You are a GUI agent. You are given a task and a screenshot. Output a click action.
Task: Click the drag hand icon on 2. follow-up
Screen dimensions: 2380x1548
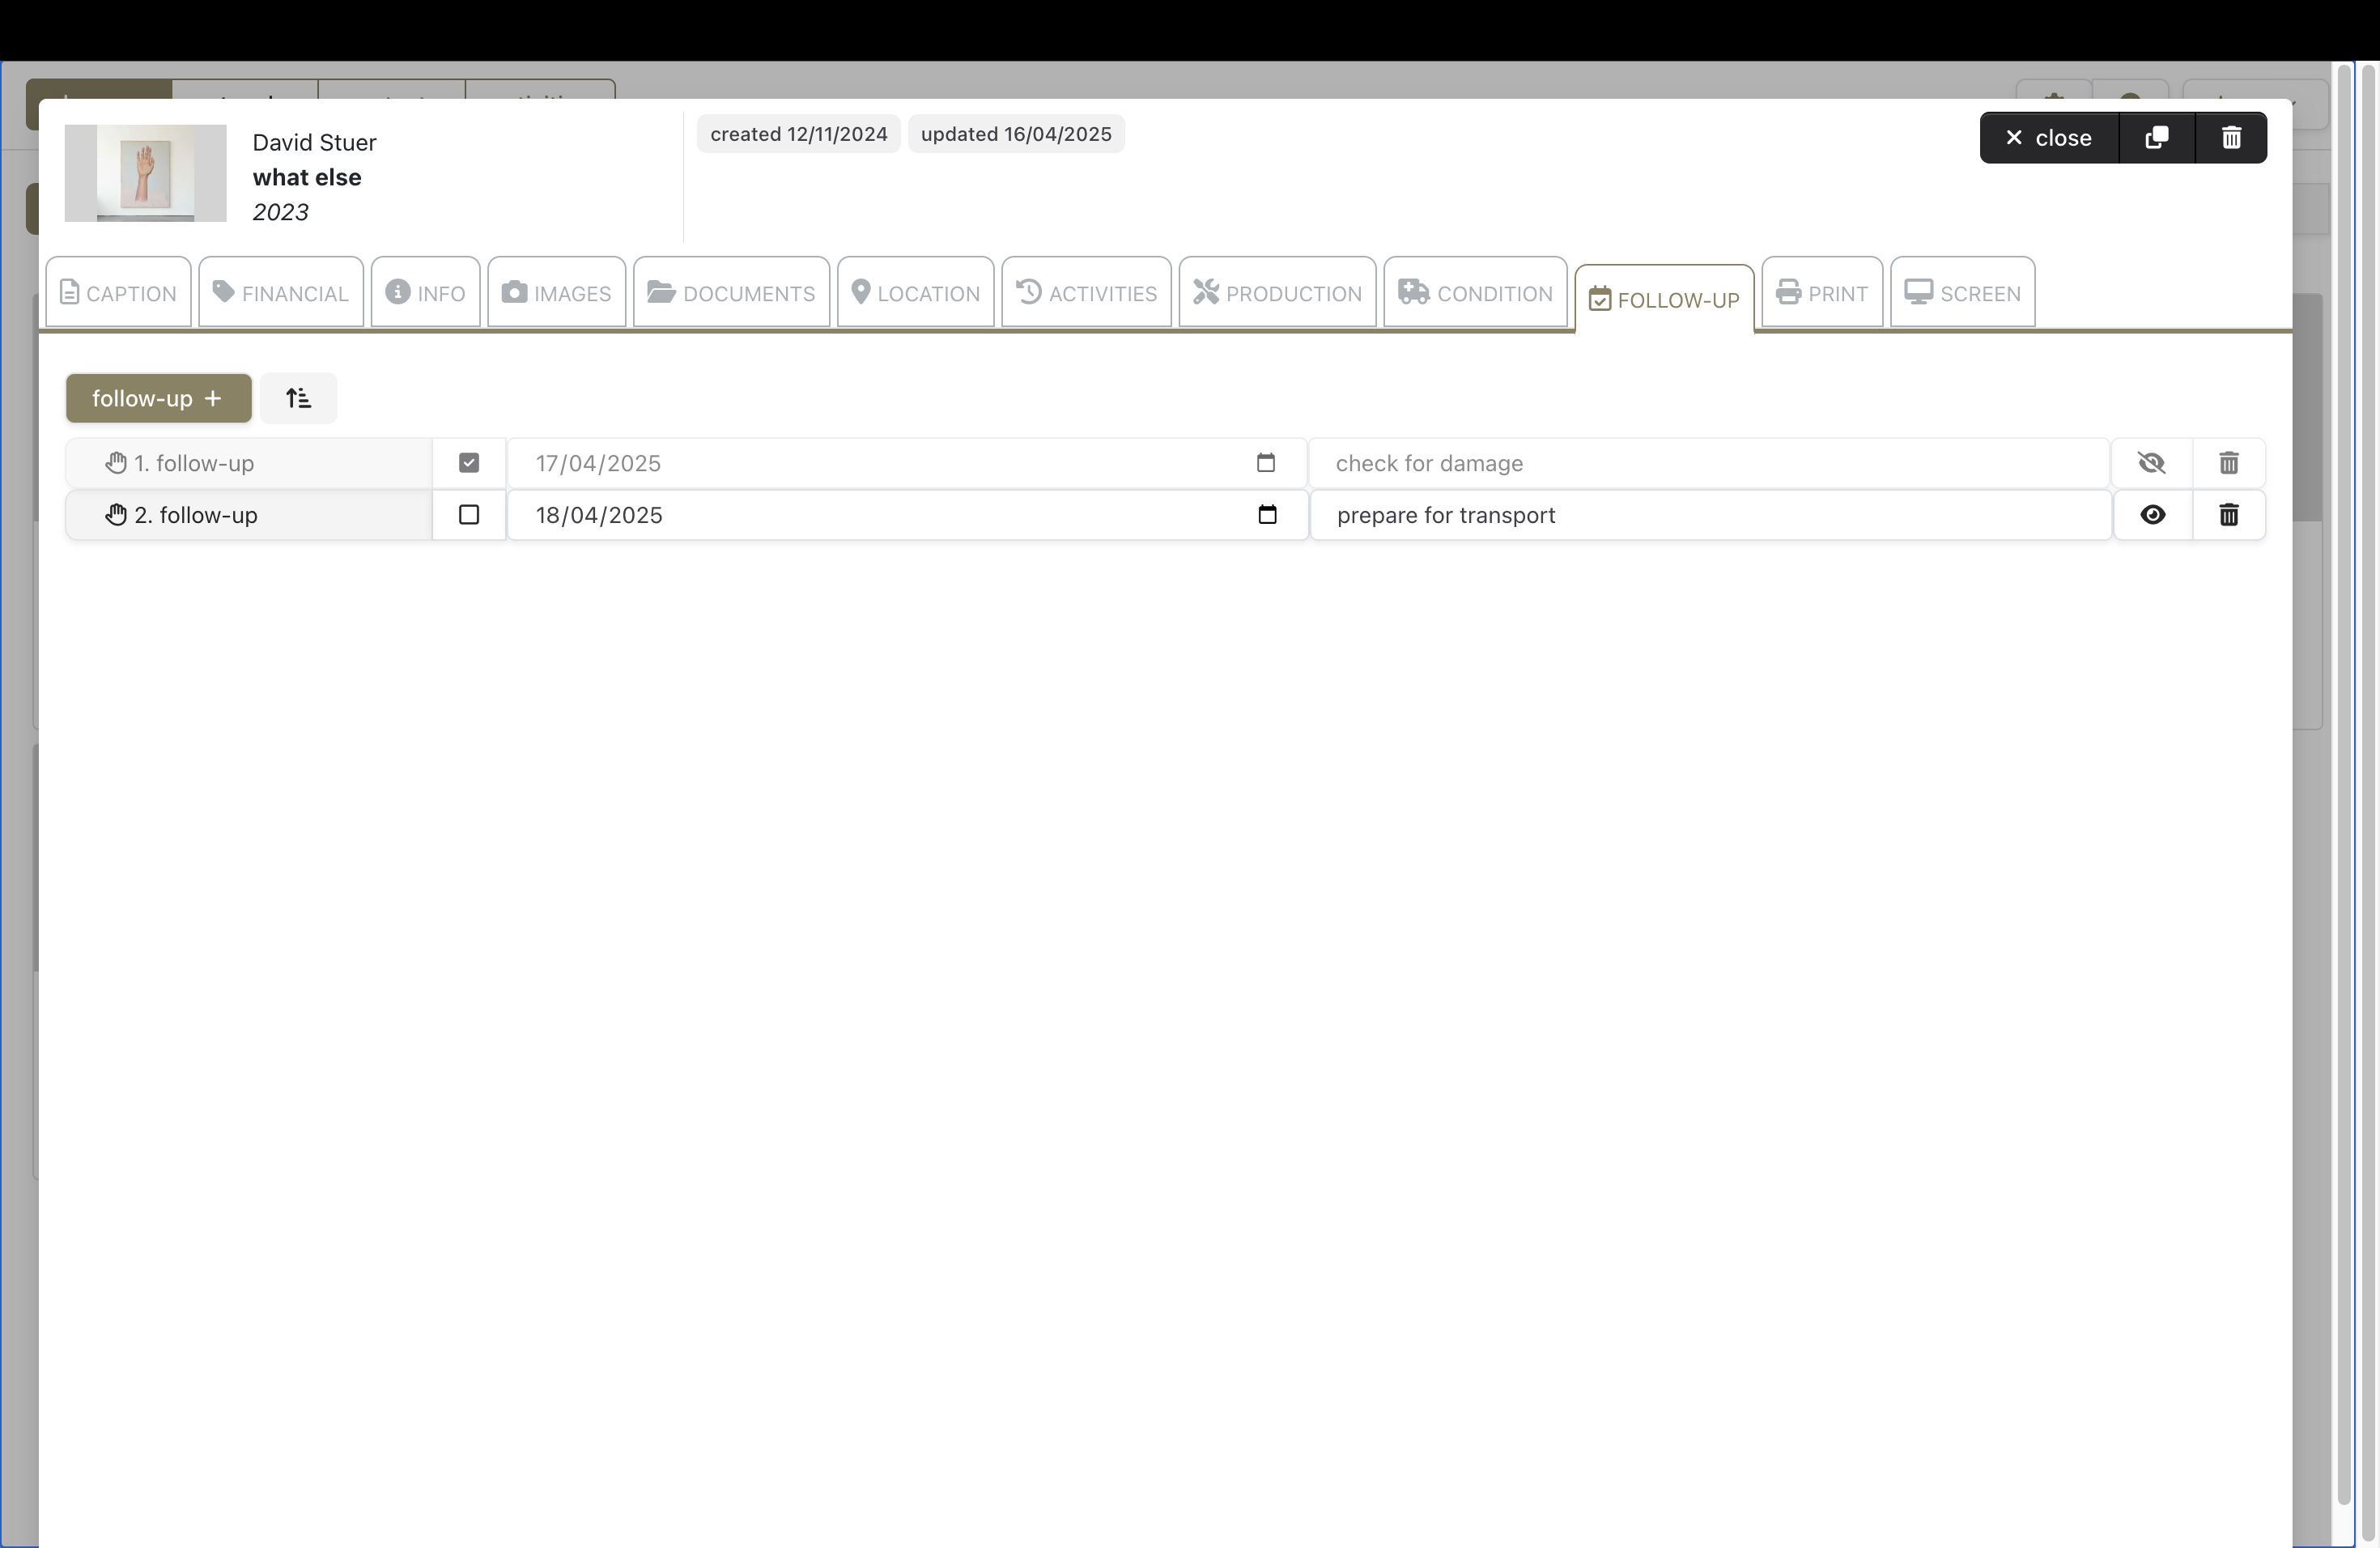[x=116, y=515]
